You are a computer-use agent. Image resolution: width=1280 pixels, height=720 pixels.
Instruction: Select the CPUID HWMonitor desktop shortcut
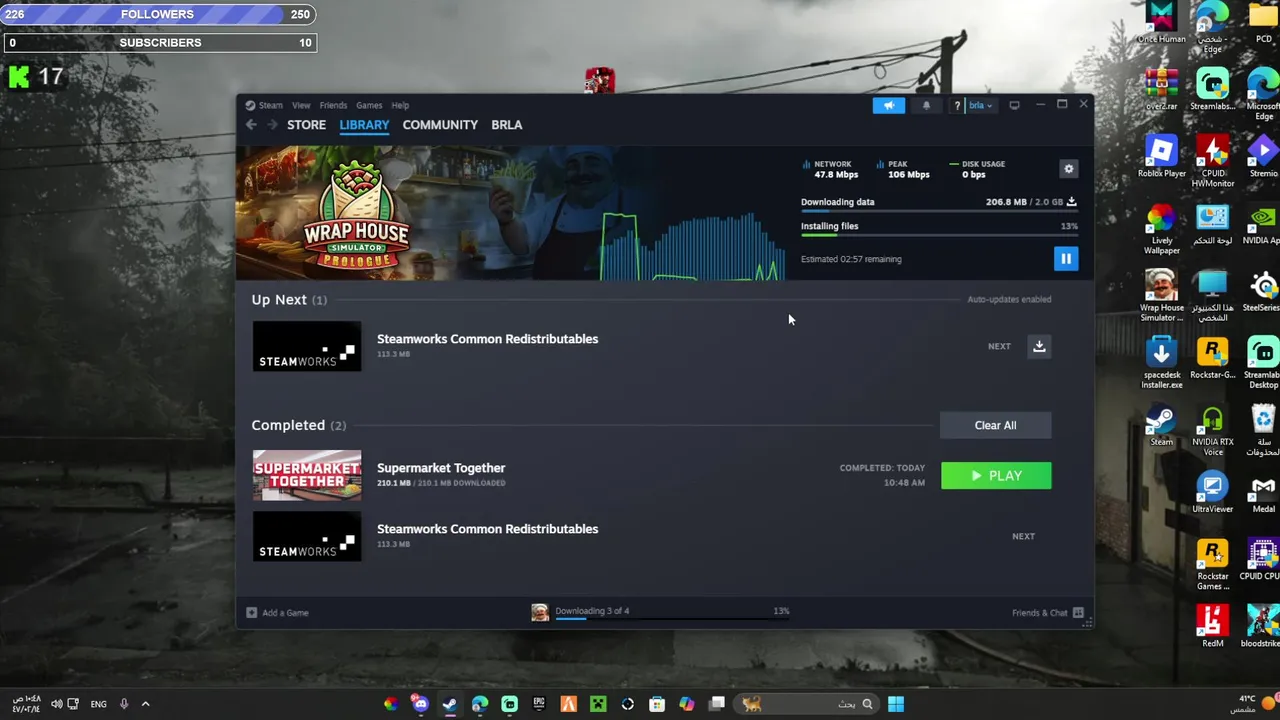tap(1212, 163)
